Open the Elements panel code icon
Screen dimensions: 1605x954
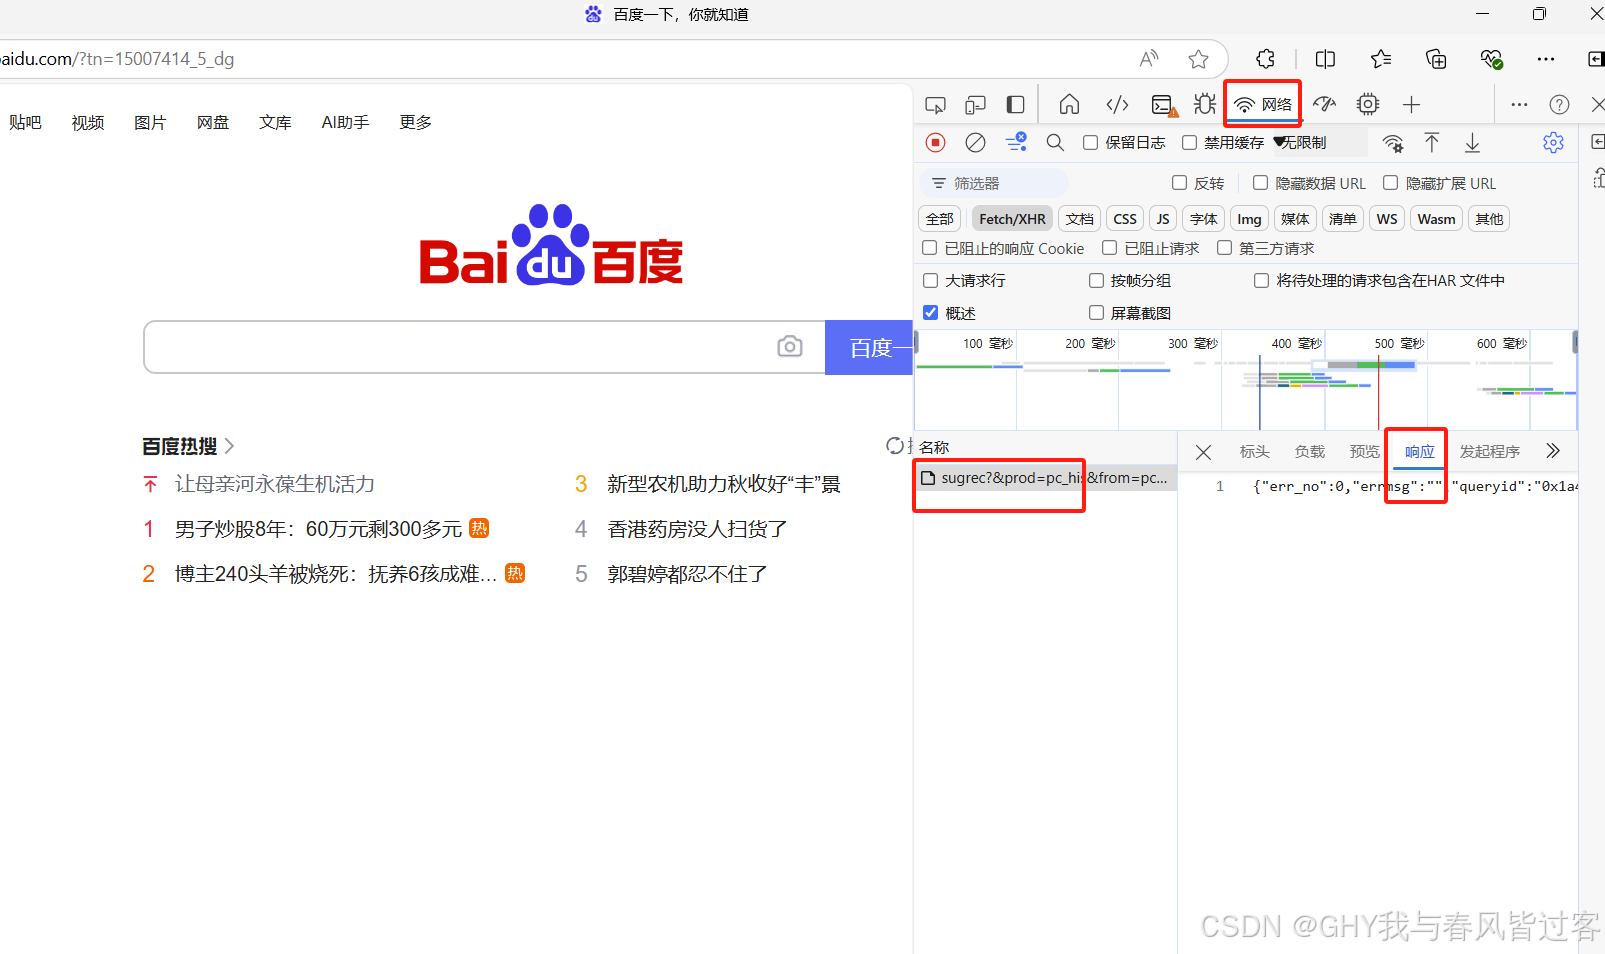tap(1117, 104)
